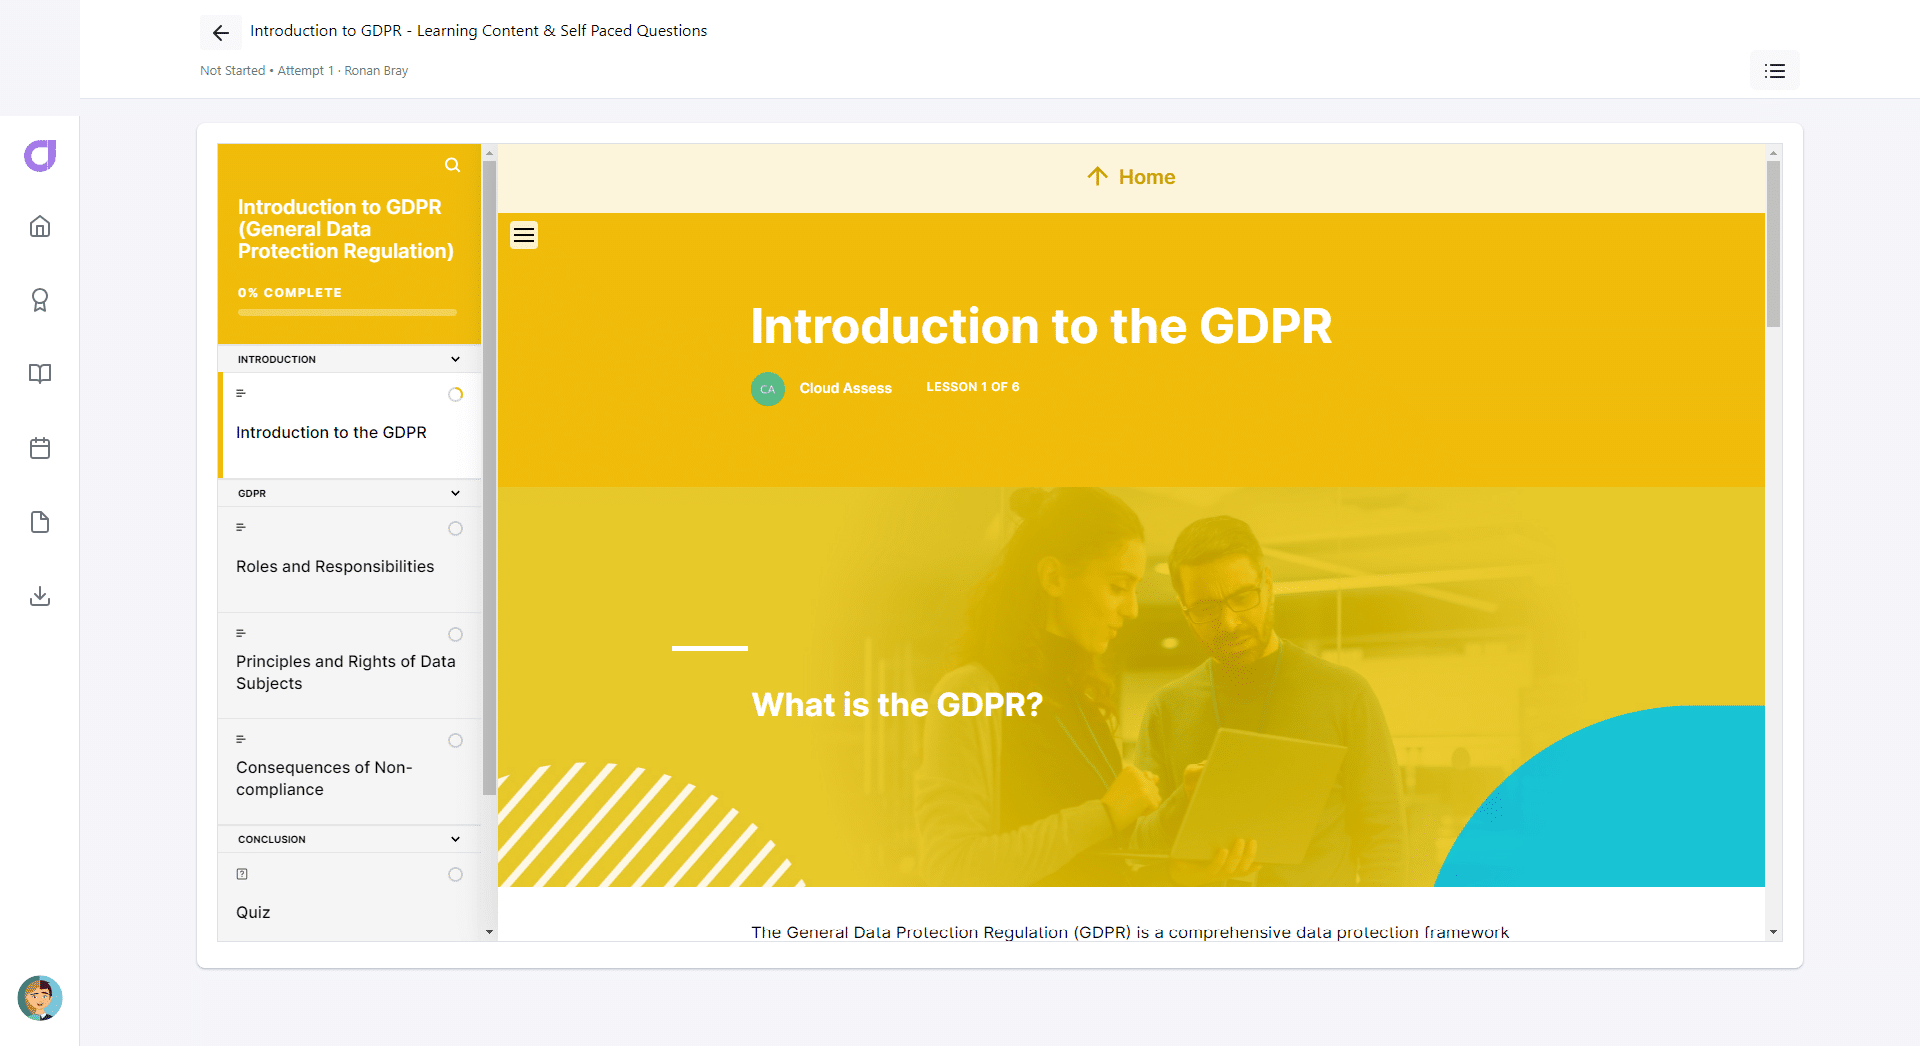Click the lesson icon above Consequences of Non-compliance
The width and height of the screenshot is (1920, 1047).
[241, 739]
